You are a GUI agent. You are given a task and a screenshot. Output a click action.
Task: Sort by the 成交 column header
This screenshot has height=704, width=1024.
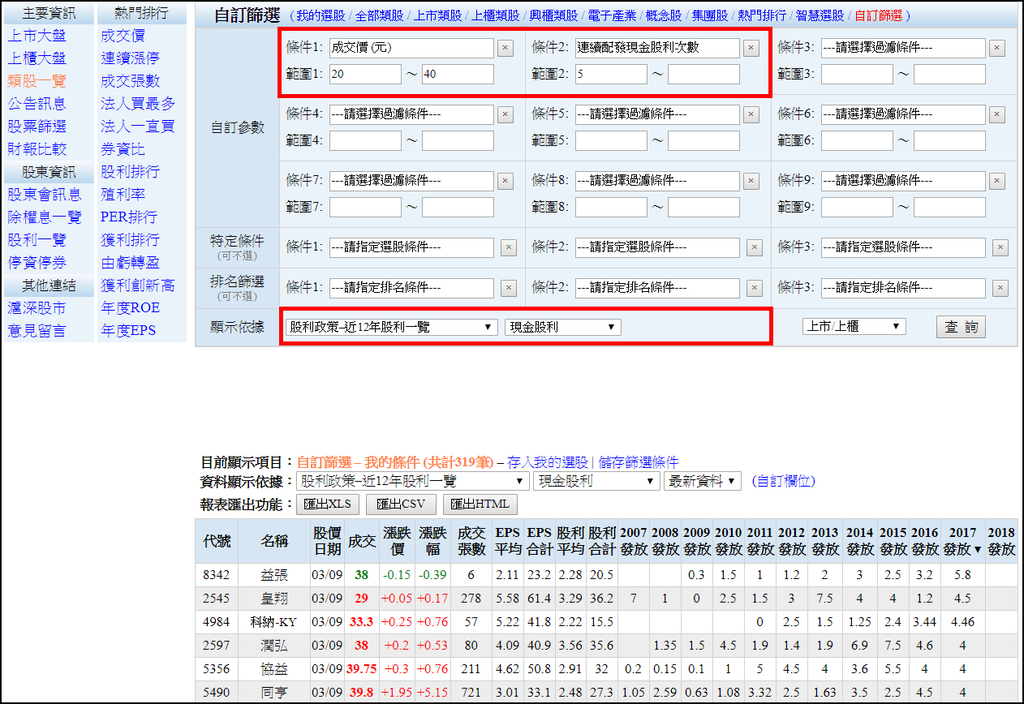click(361, 541)
